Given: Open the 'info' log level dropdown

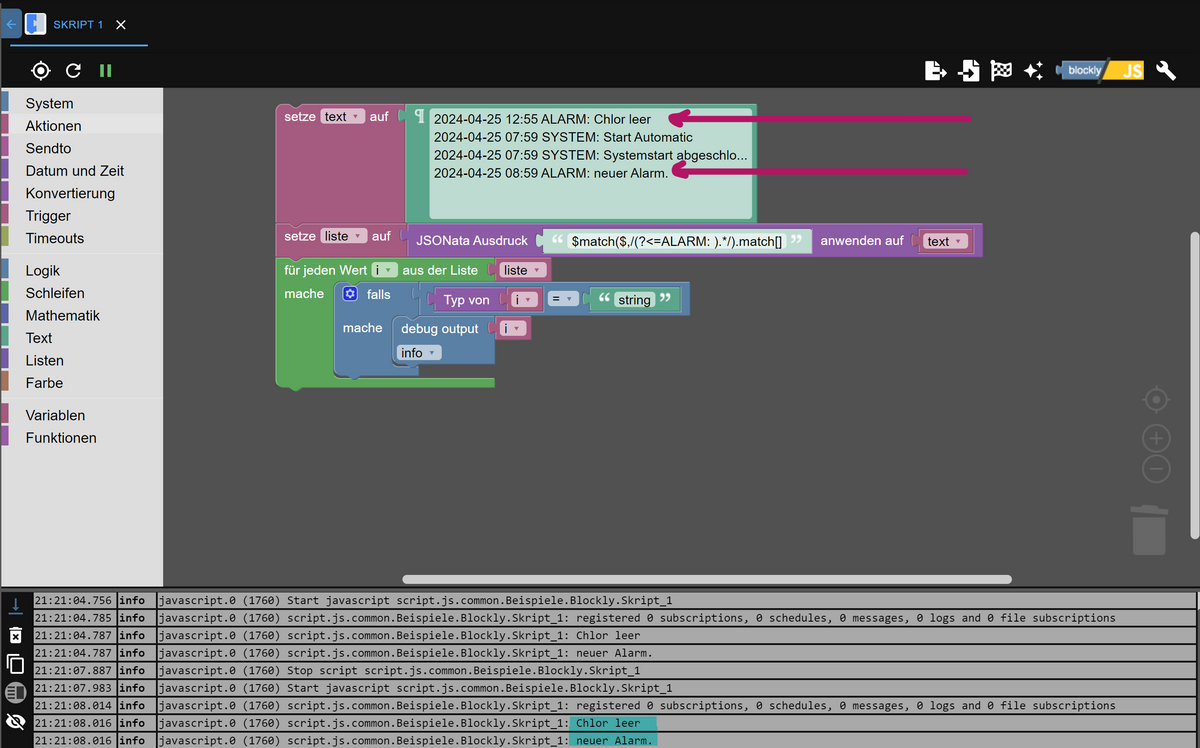Looking at the screenshot, I should (419, 353).
